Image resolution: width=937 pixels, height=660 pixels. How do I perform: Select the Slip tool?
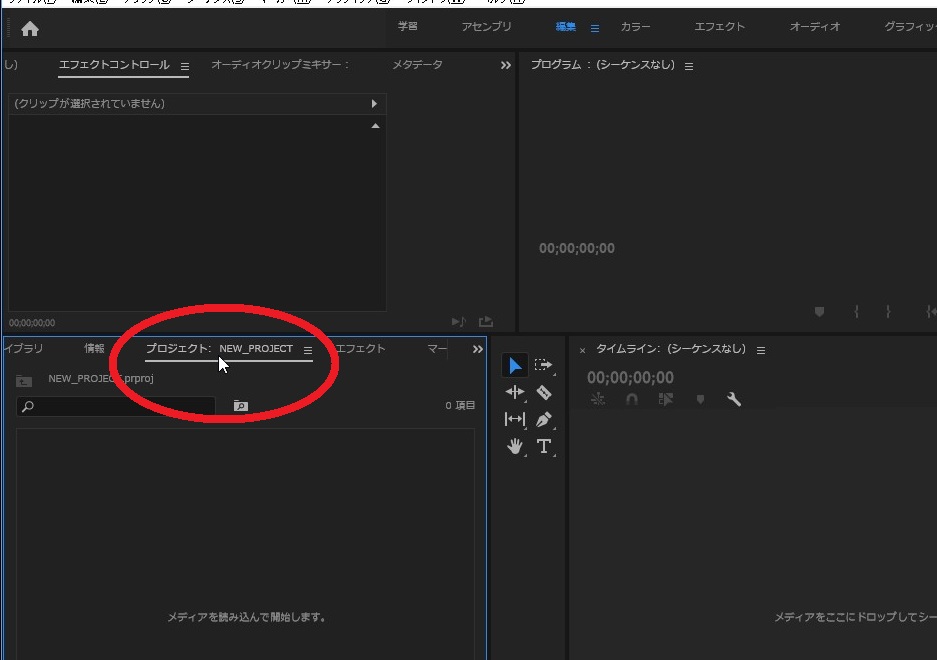coord(515,420)
